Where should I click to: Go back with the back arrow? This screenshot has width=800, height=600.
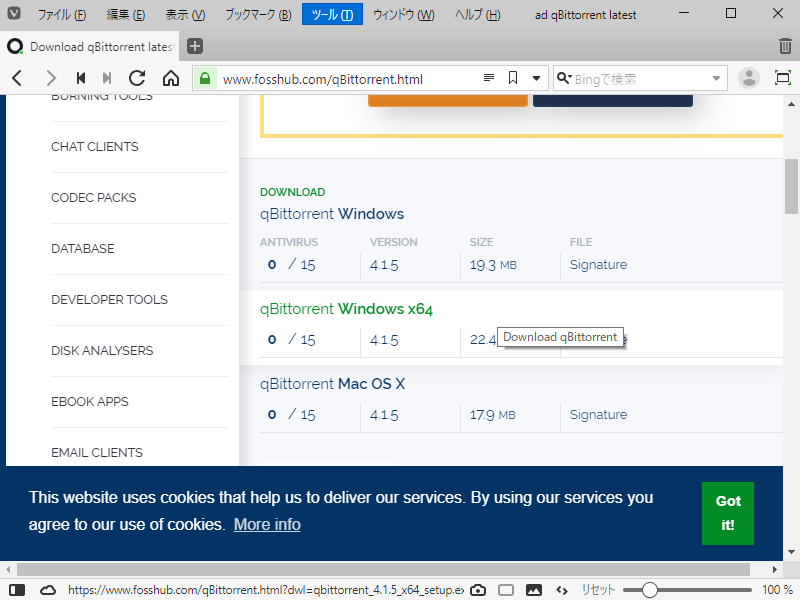[17, 78]
